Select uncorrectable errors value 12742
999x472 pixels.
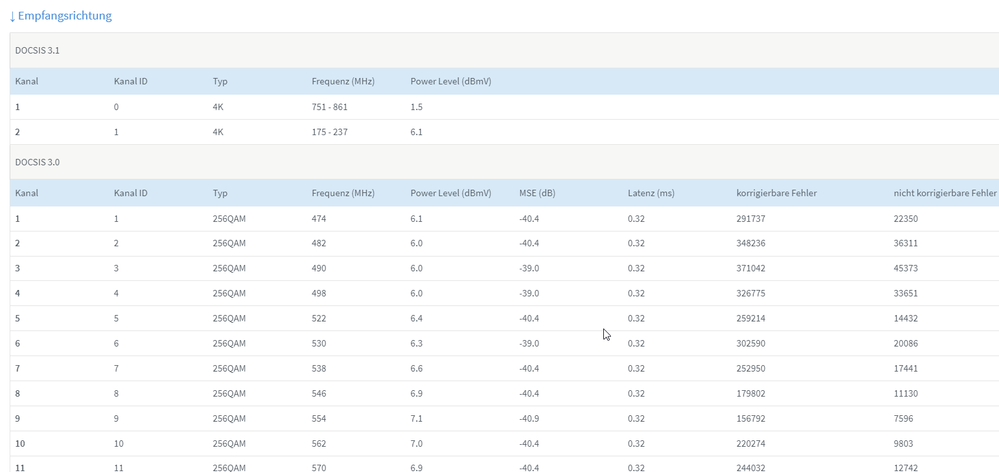pyautogui.click(x=906, y=468)
